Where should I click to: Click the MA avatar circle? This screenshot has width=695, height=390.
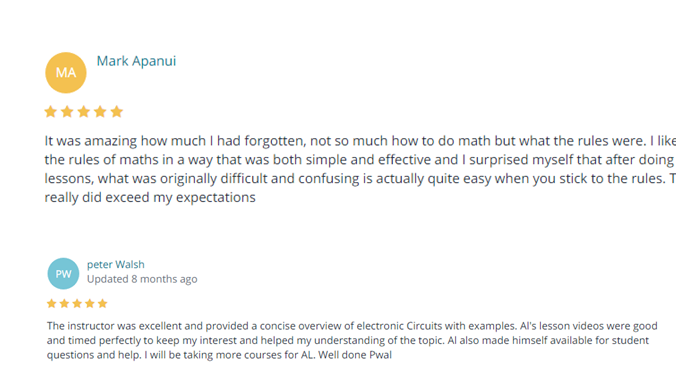(x=66, y=73)
